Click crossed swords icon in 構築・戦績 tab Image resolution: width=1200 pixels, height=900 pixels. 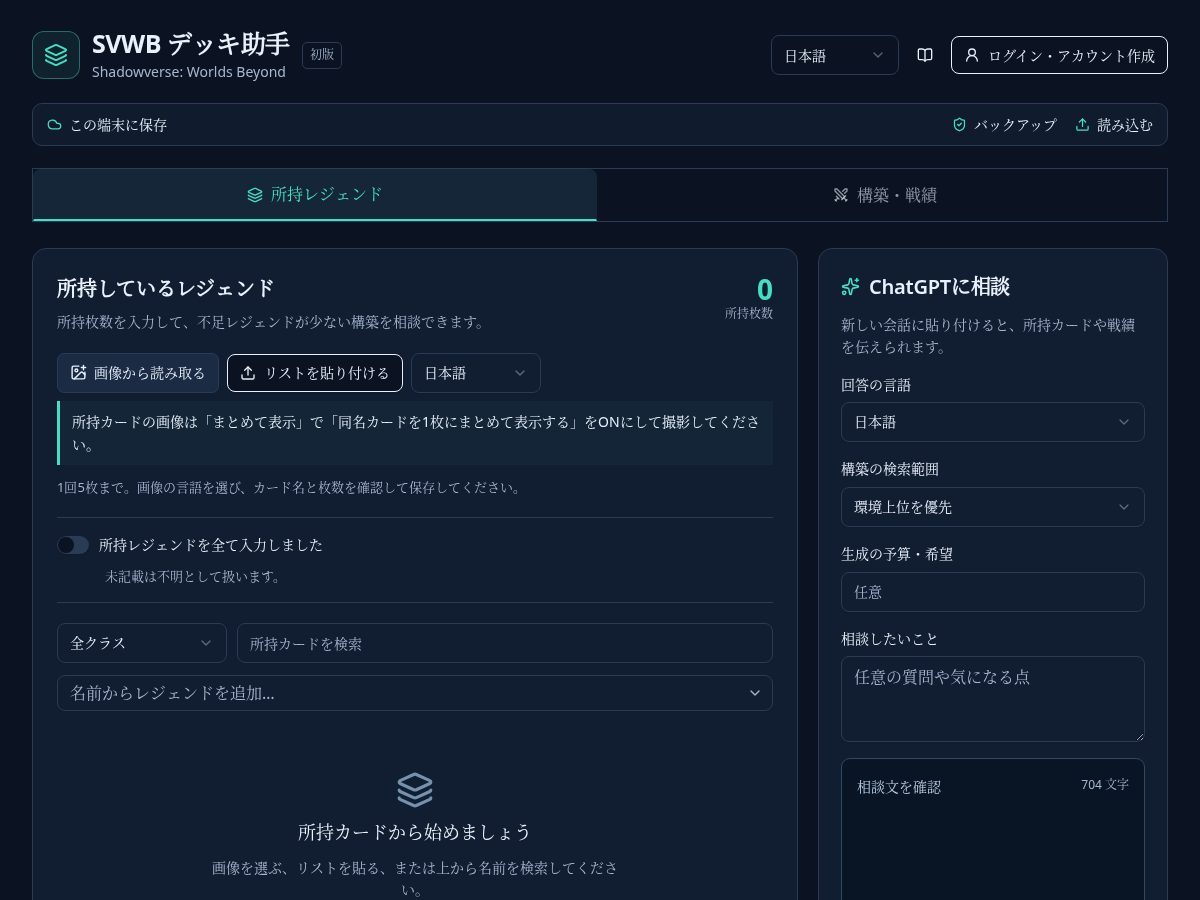[x=841, y=195]
